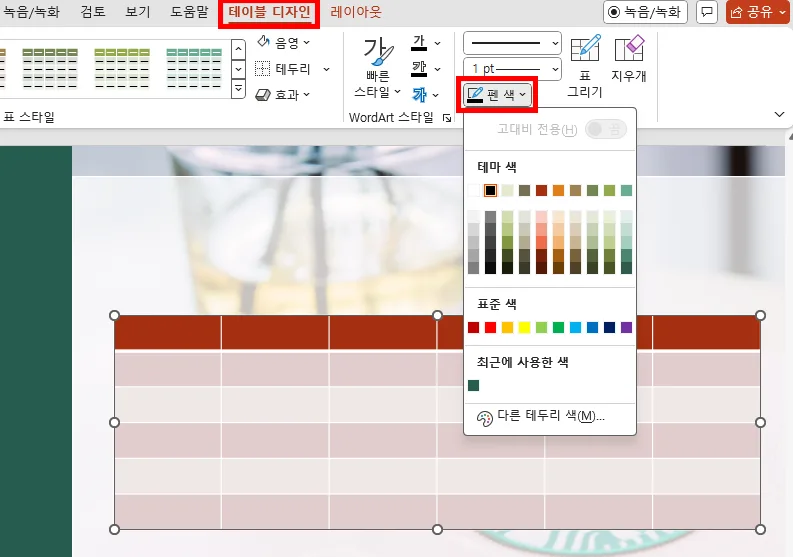Pick the recently used dark green swatch
793x557 pixels.
473,385
